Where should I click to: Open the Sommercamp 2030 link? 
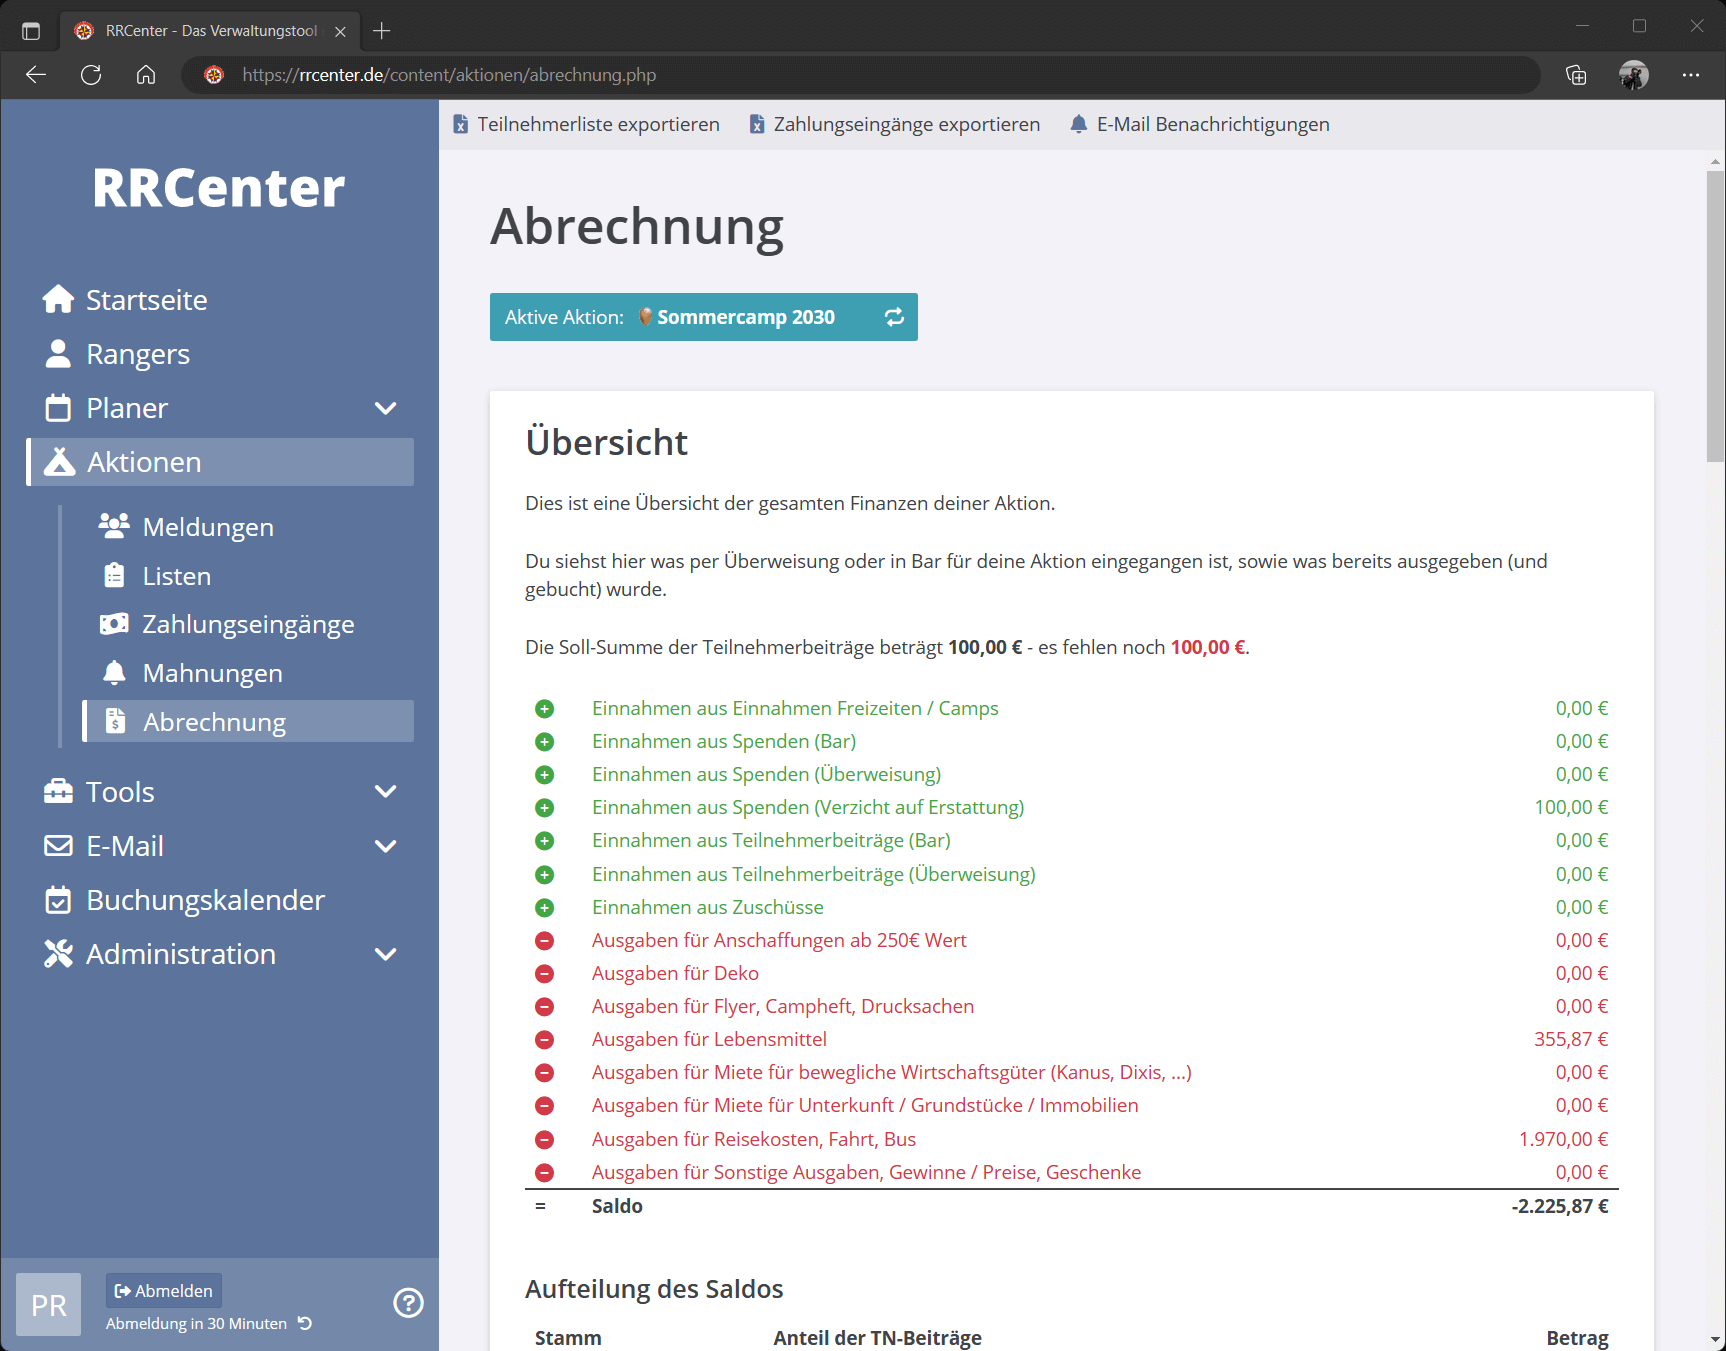(x=747, y=316)
